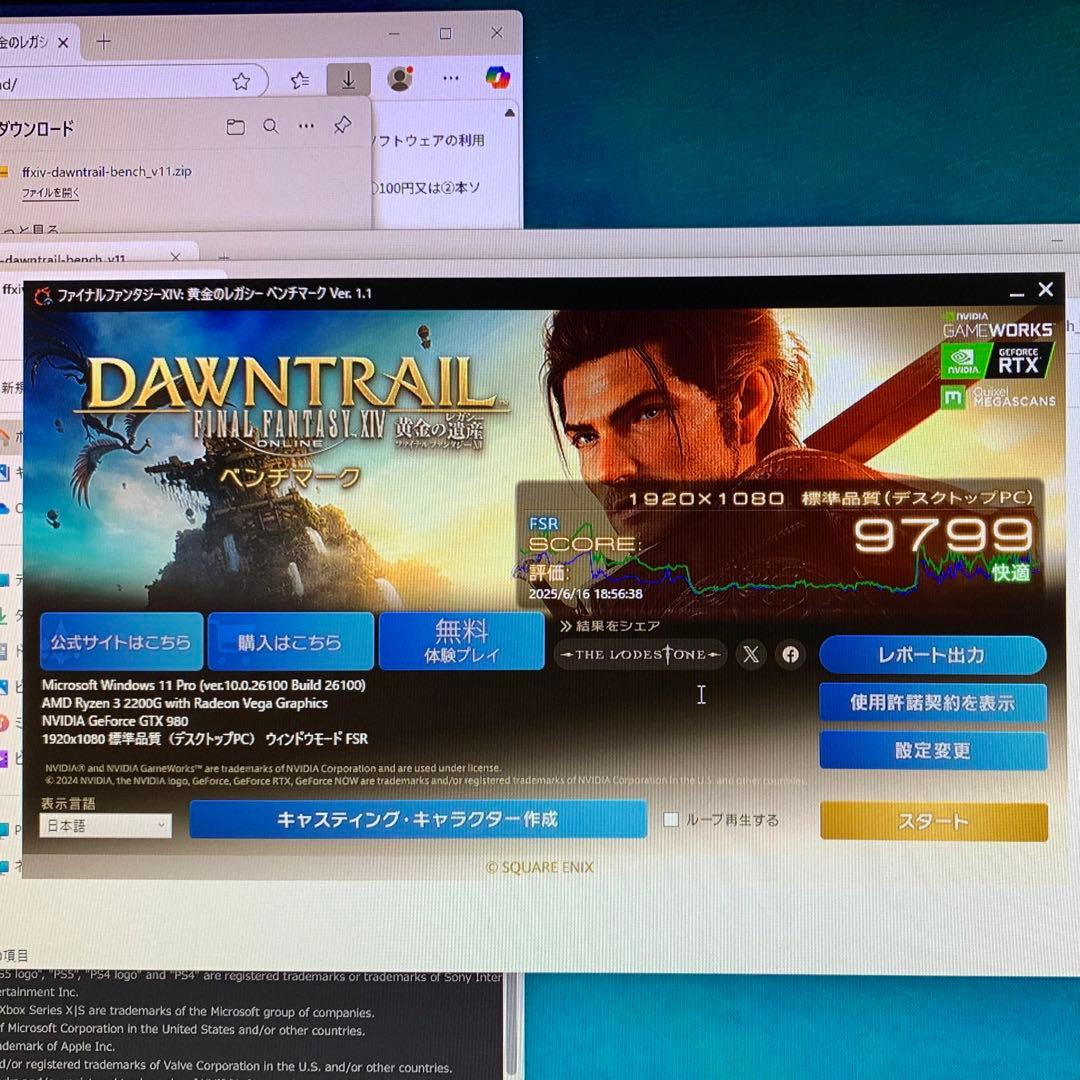Click THE LODESTONE share button

[x=640, y=654]
